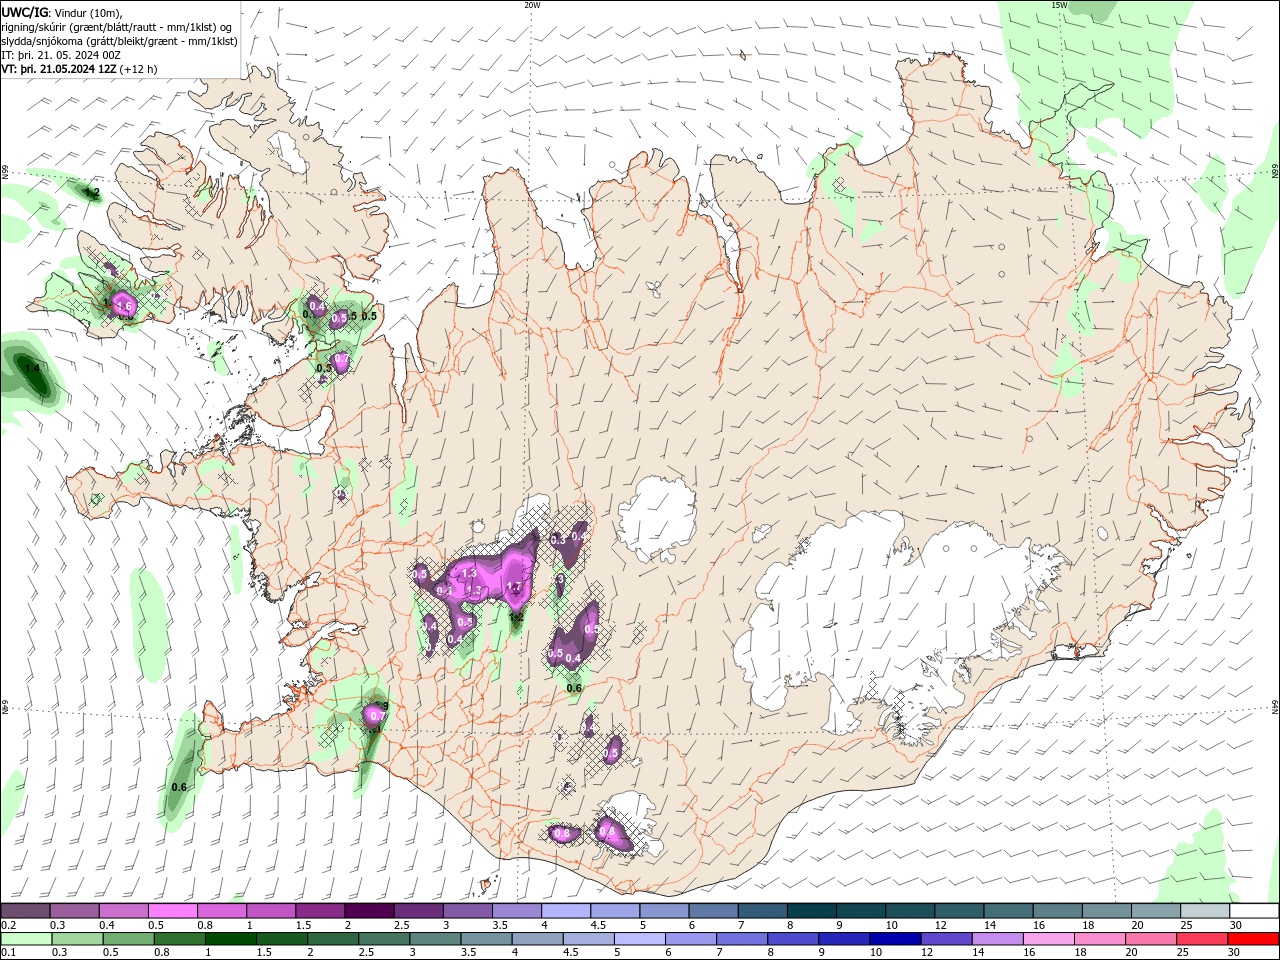Select the IT: þri. 21. 05. 2024 00Z line

tap(60, 55)
